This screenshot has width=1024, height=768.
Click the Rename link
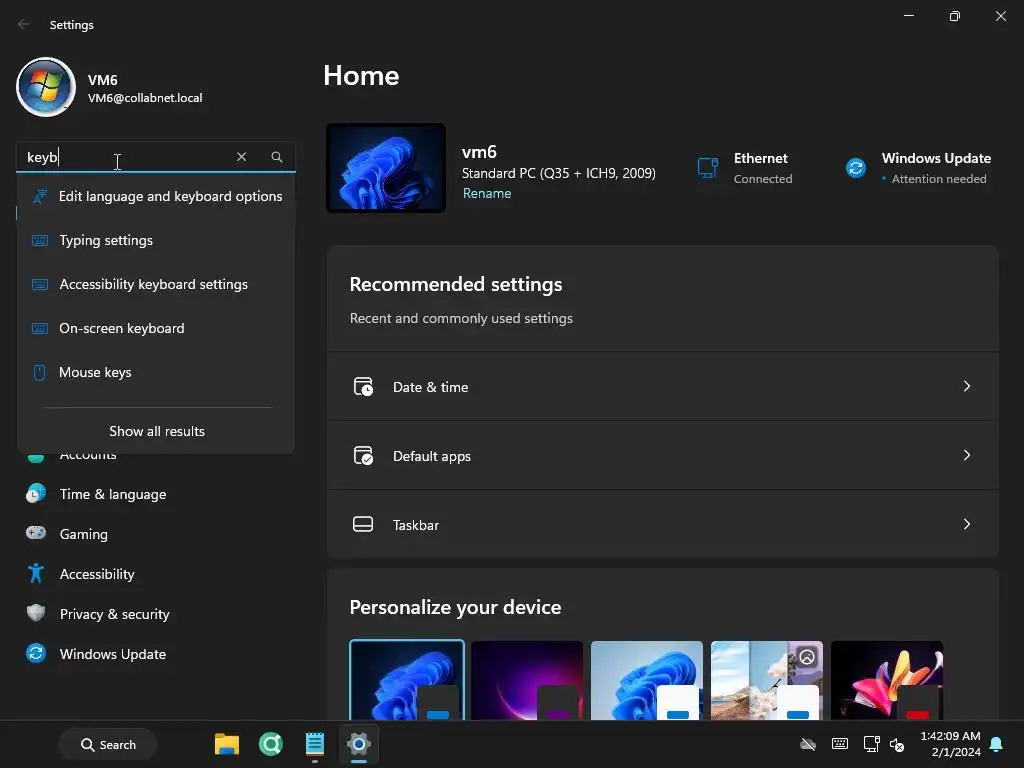pyautogui.click(x=487, y=193)
